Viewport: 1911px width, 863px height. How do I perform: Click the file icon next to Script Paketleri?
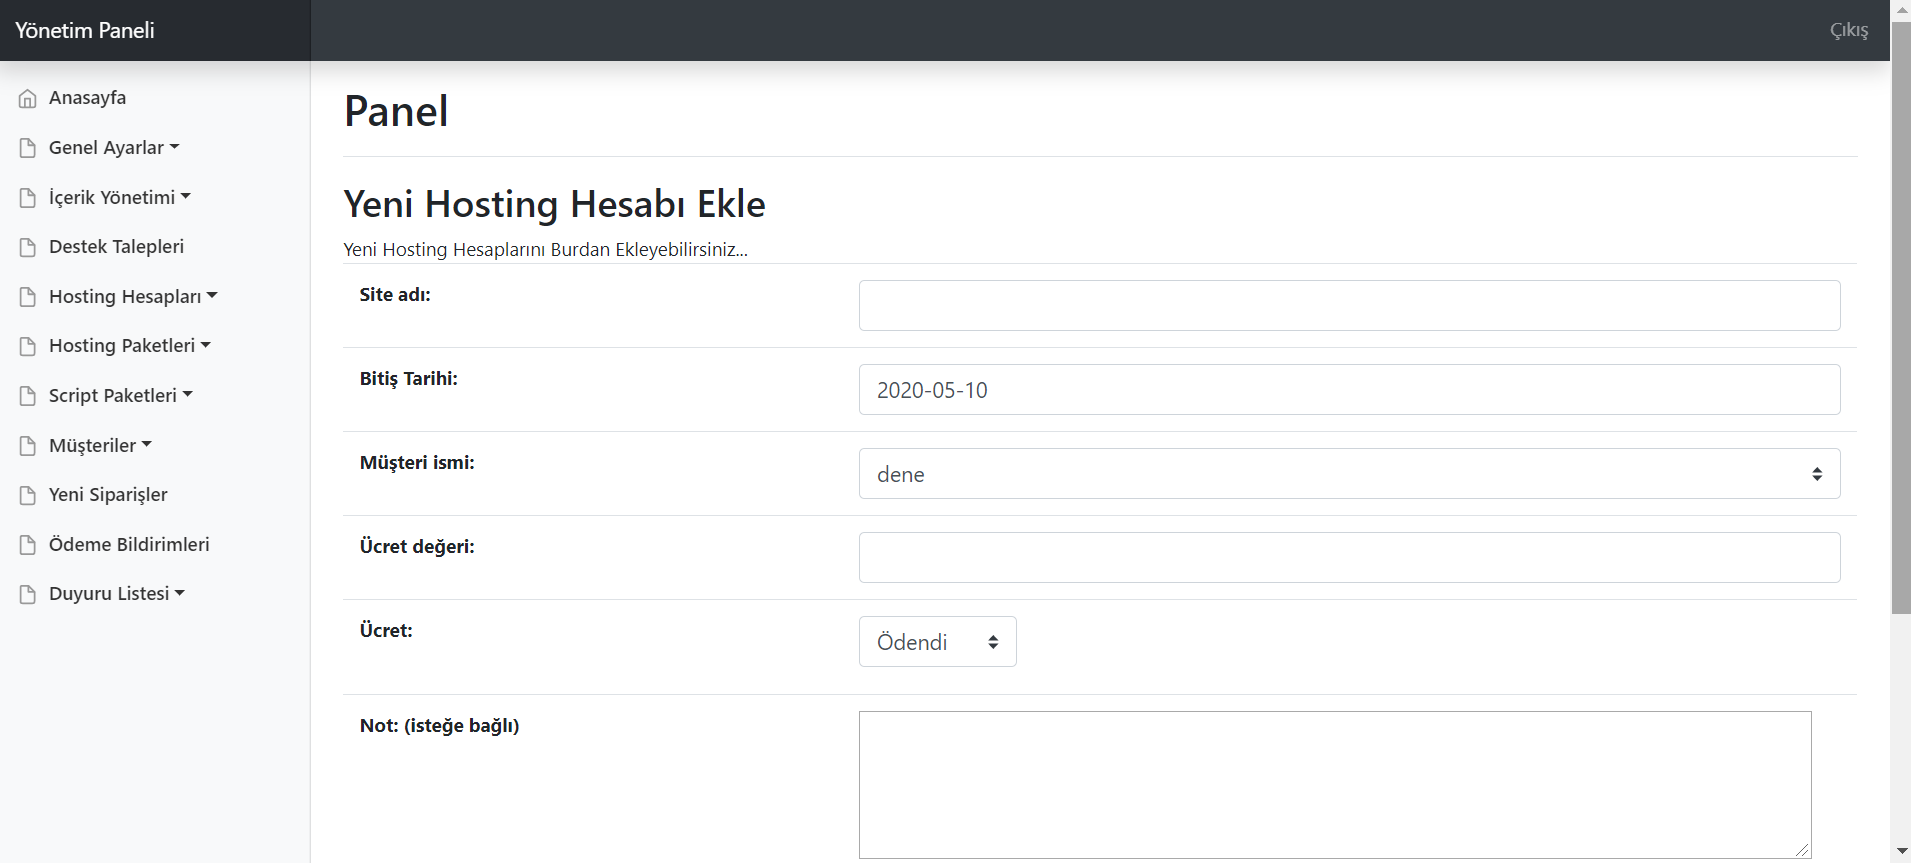28,396
